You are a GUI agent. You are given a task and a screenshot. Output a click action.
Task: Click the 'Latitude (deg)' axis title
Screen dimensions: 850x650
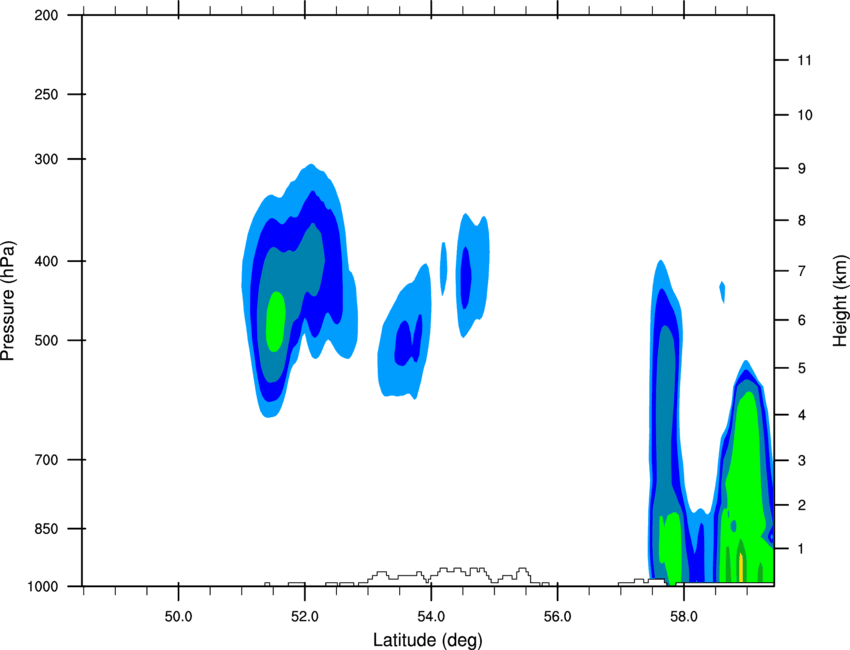428,640
